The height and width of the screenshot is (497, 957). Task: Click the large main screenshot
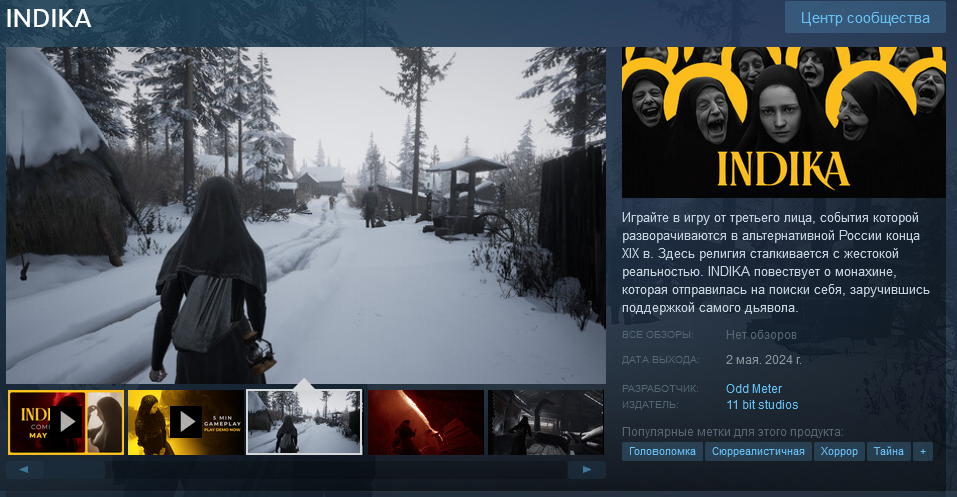click(x=306, y=215)
